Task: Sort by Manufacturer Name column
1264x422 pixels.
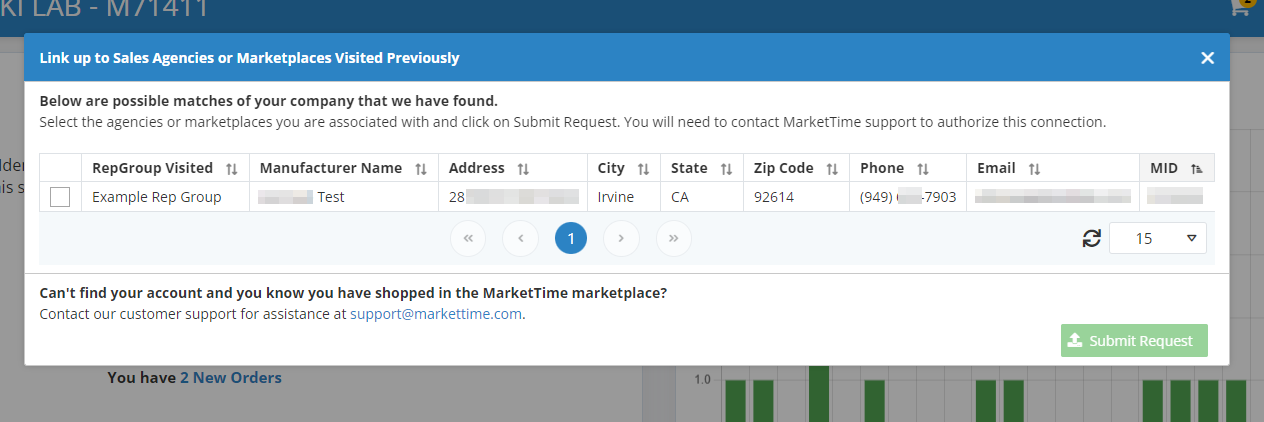Action: 421,169
